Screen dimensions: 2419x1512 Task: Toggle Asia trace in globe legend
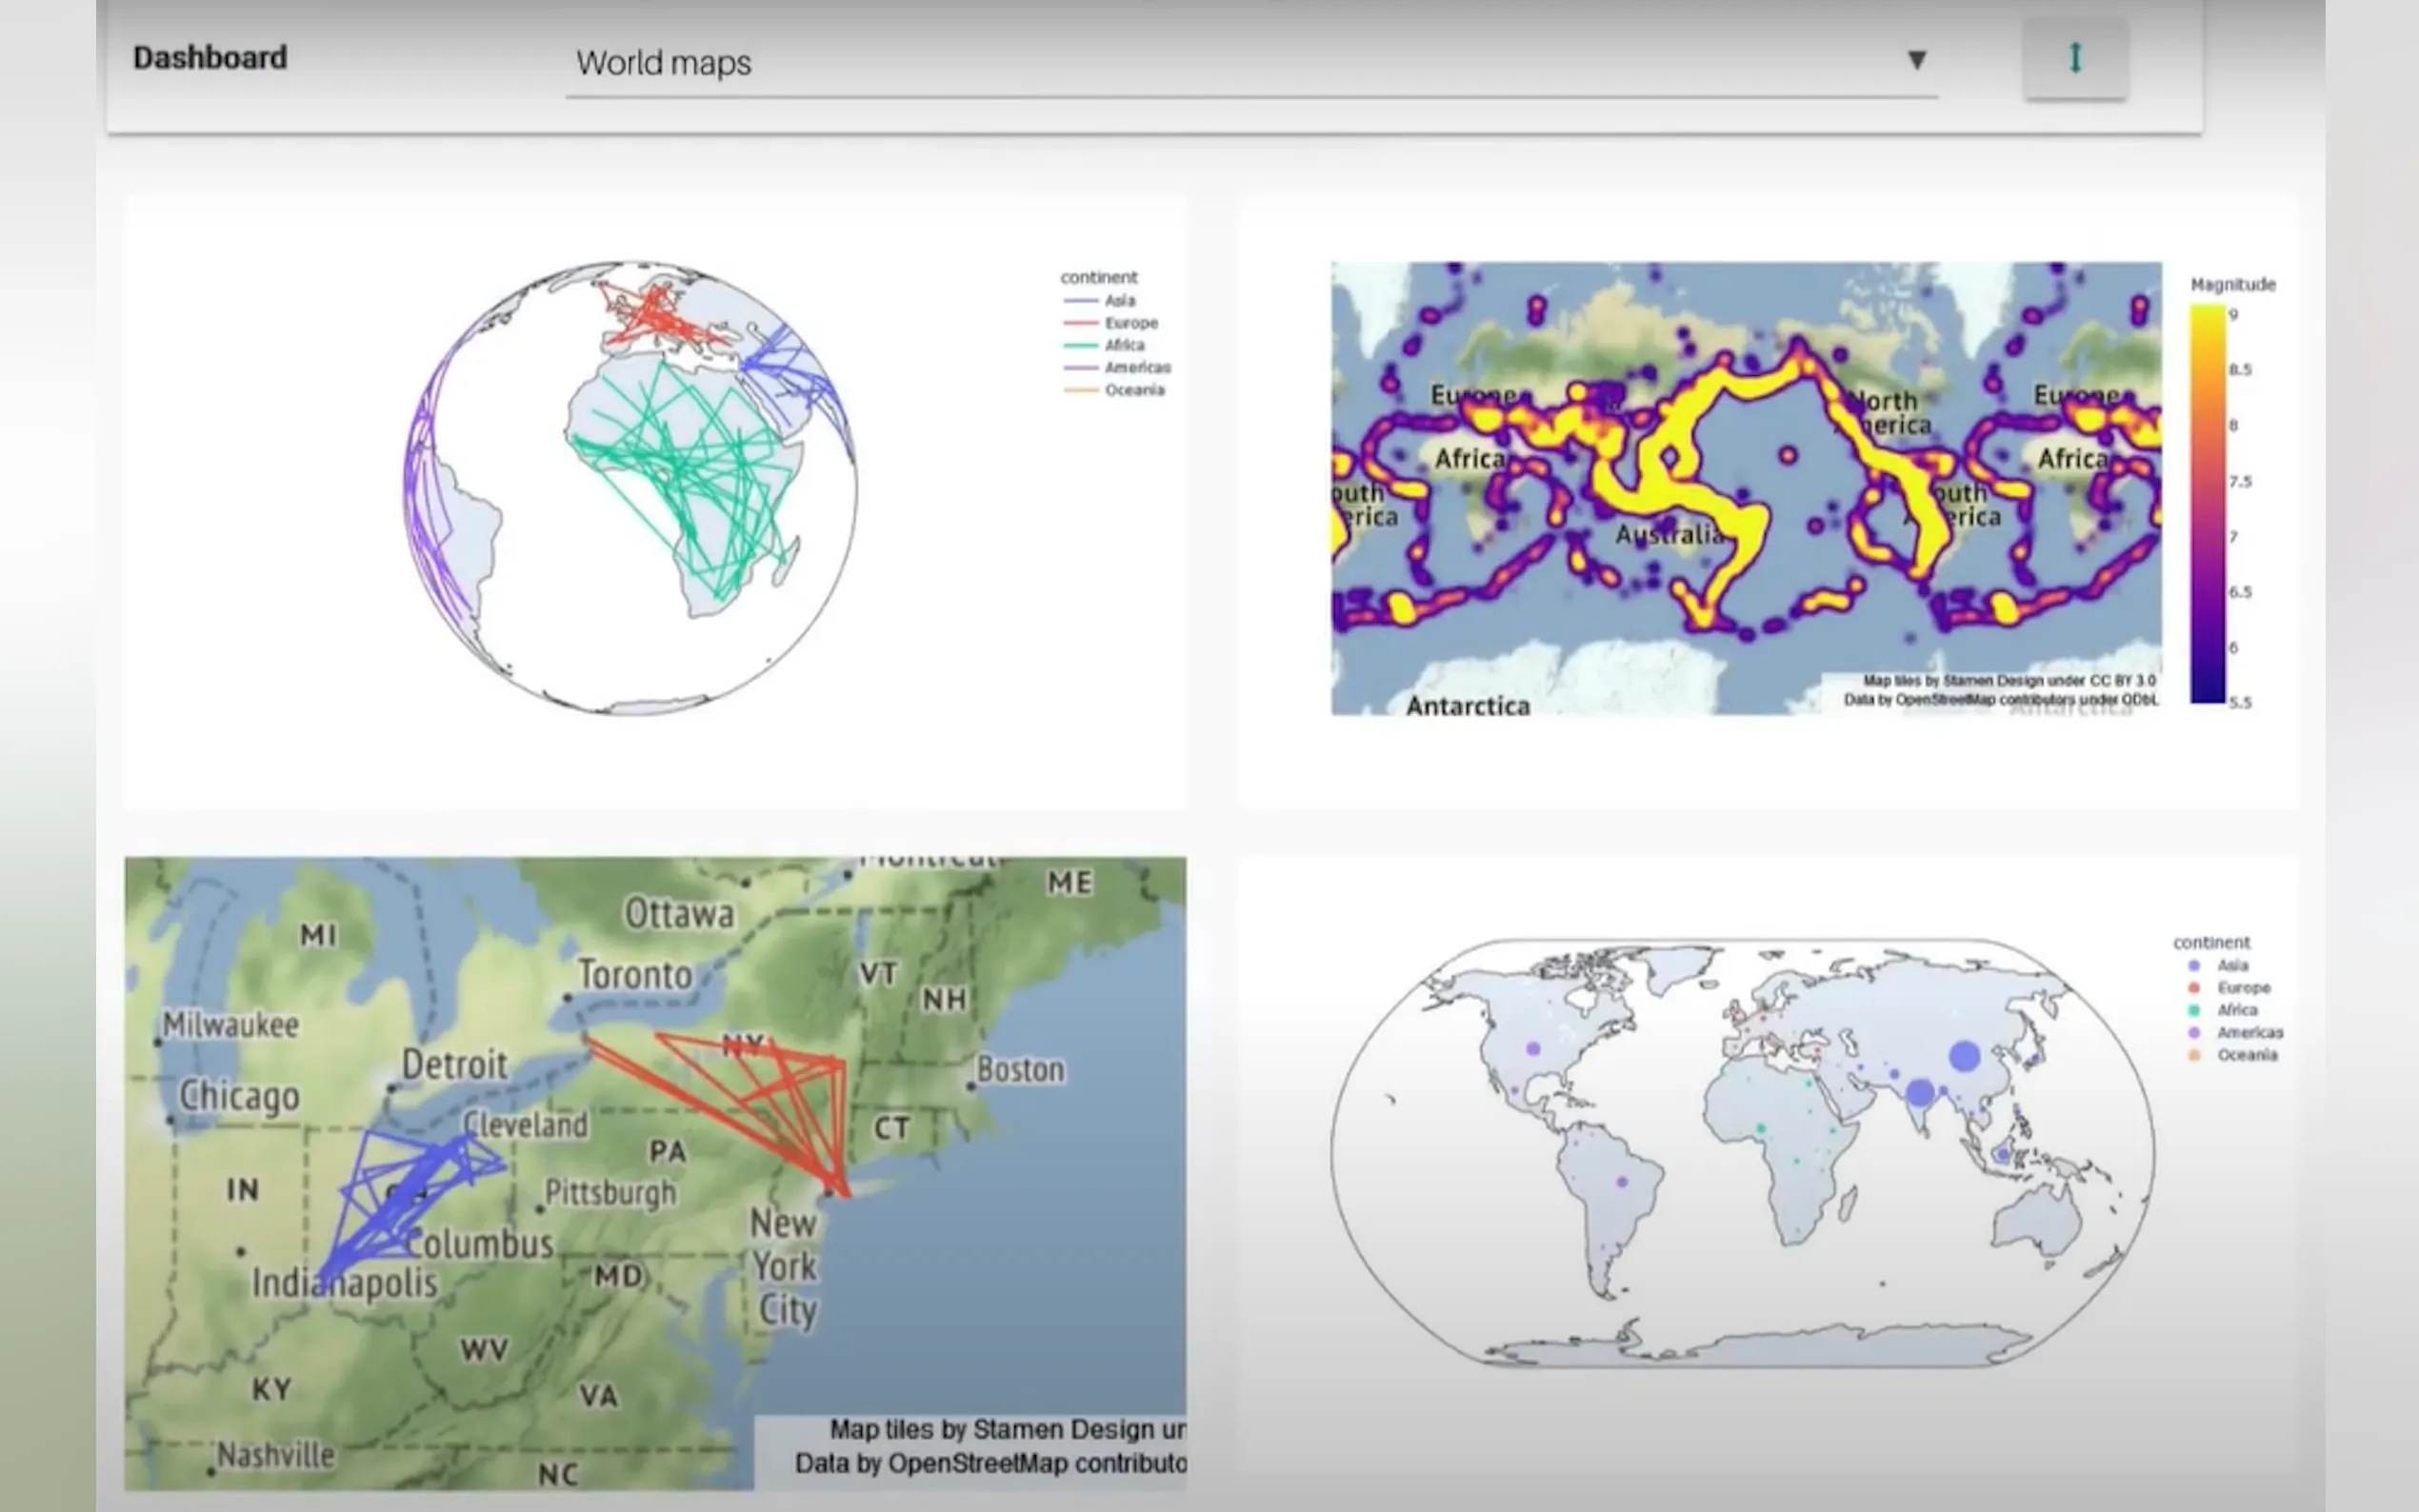1118,301
